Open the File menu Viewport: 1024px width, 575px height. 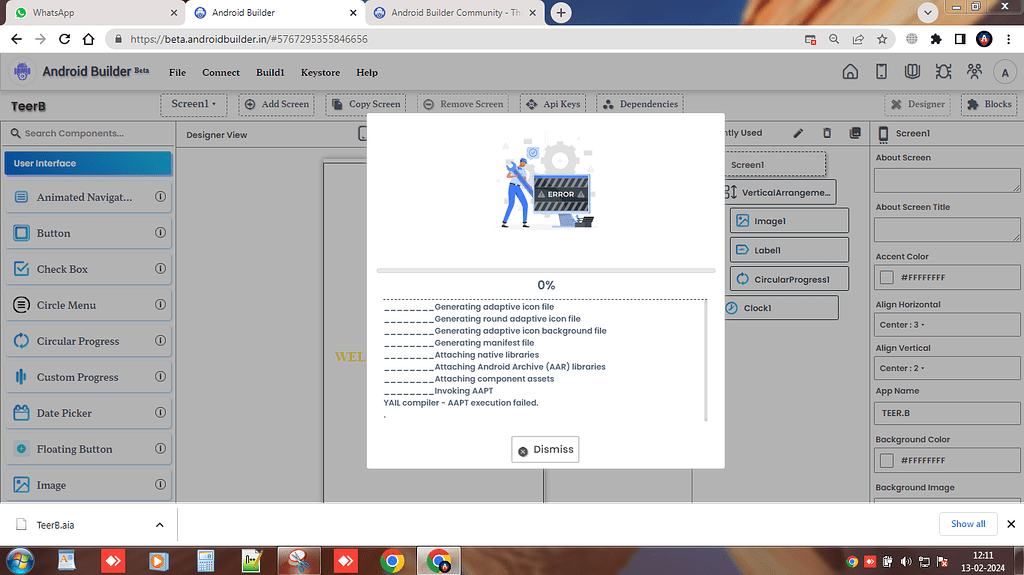pos(177,73)
